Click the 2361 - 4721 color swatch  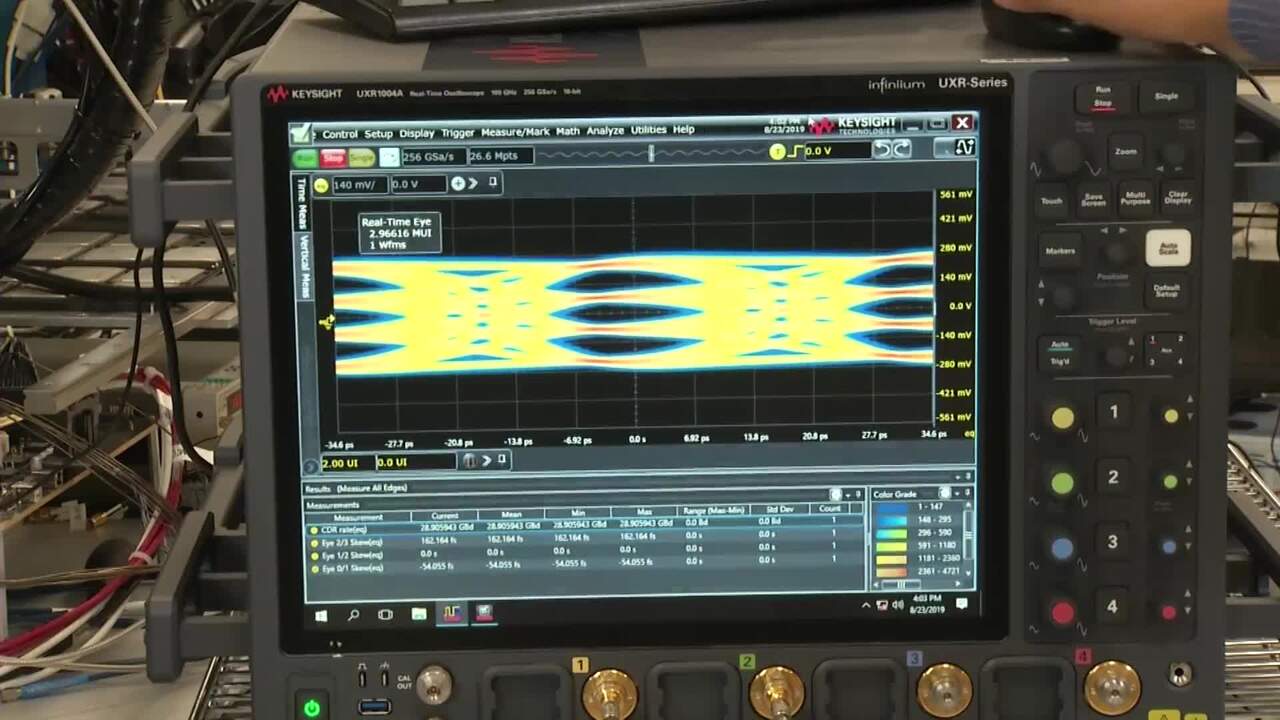click(890, 573)
